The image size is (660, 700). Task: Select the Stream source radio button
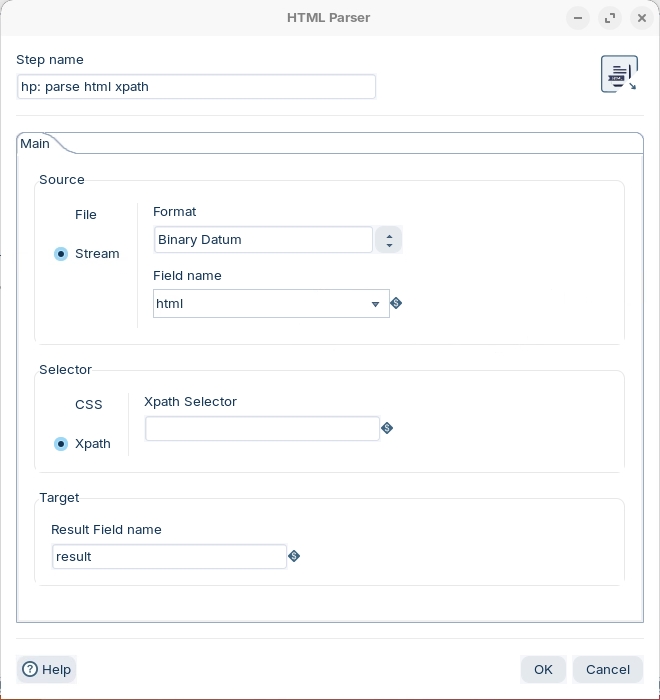click(61, 254)
